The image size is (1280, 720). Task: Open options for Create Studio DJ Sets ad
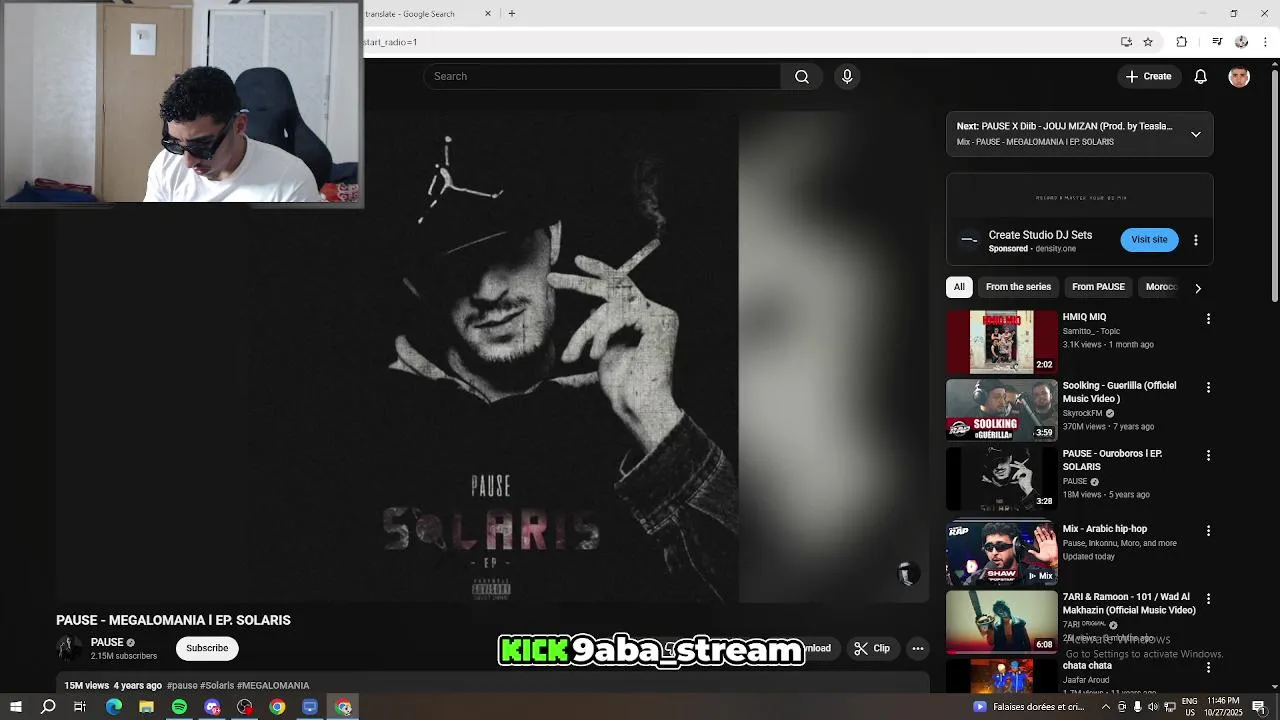pos(1196,241)
